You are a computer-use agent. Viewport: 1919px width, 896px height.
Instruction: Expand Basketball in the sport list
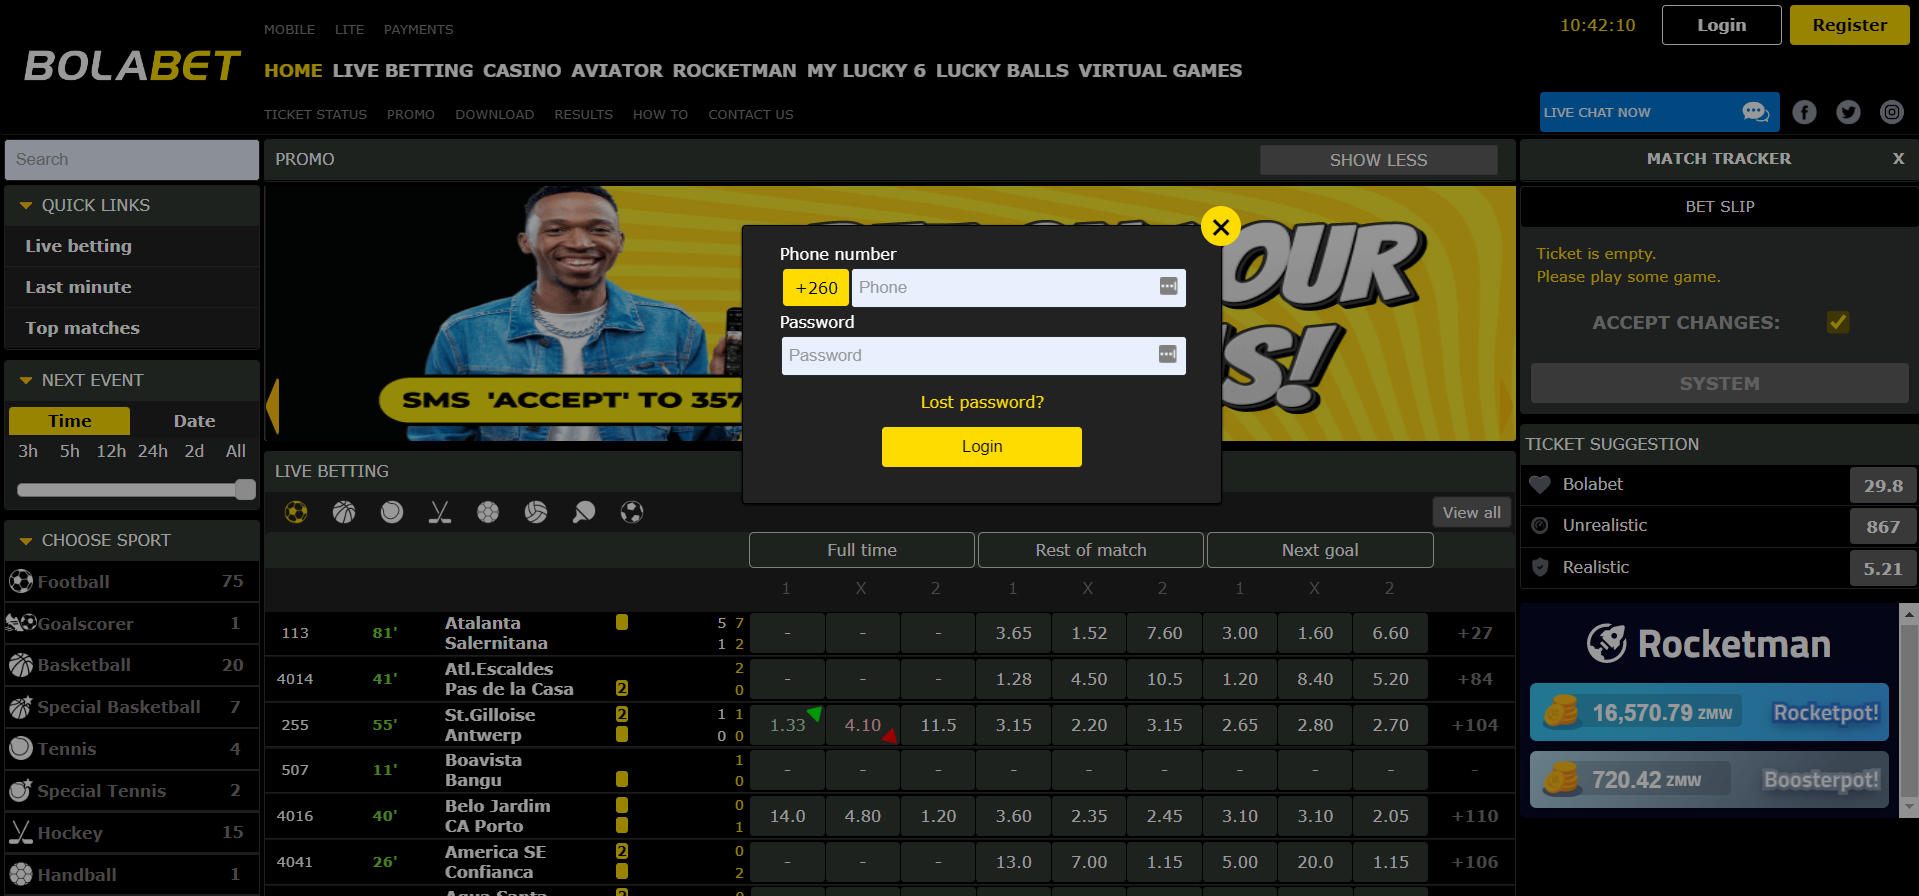132,665
